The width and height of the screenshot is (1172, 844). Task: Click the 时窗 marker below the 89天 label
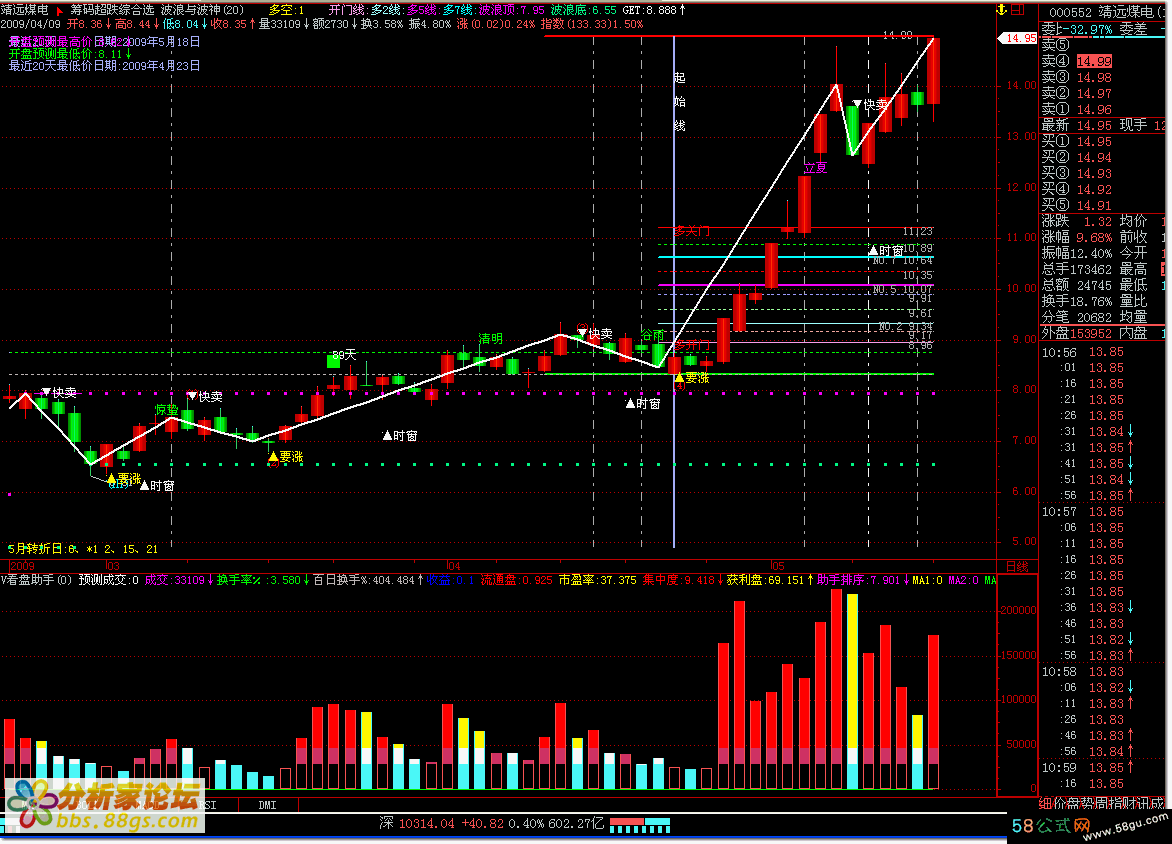pyautogui.click(x=400, y=436)
